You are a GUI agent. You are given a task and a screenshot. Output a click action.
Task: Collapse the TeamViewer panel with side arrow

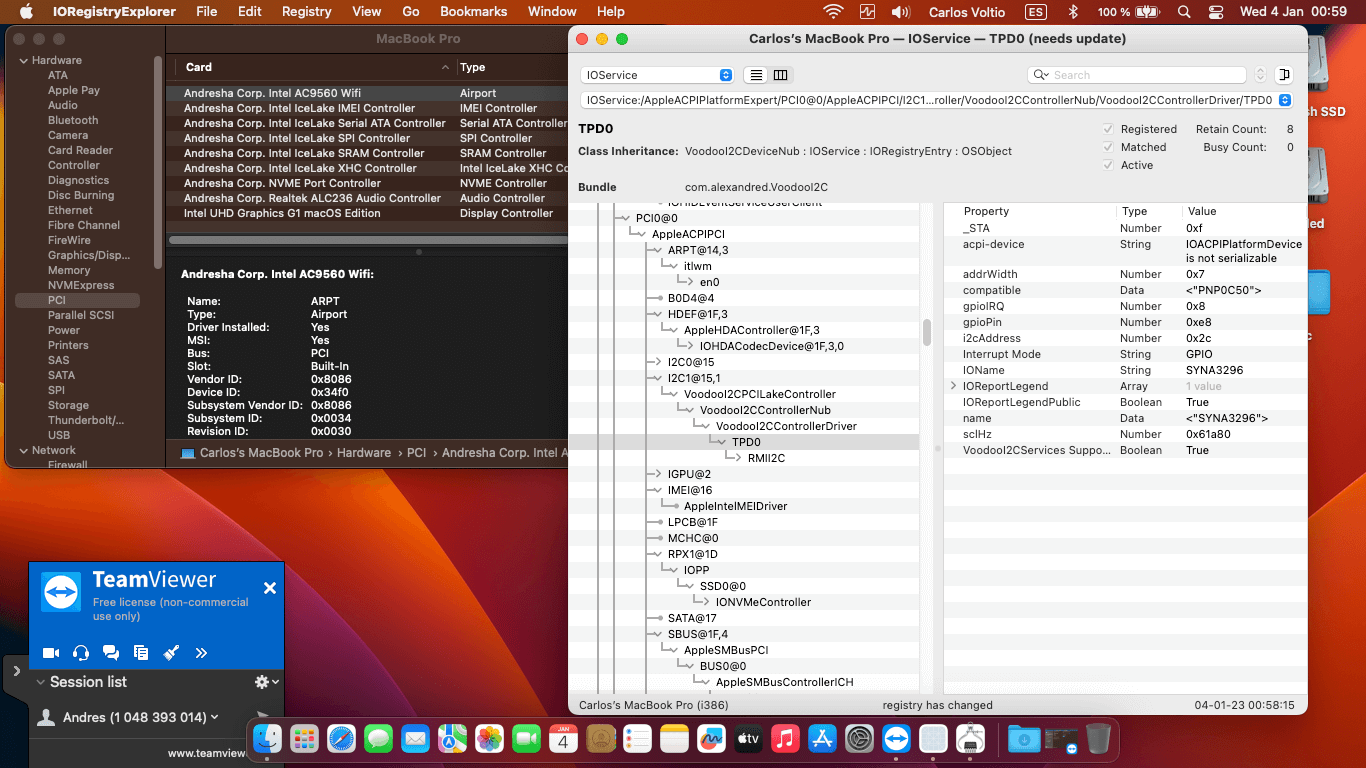(x=15, y=671)
